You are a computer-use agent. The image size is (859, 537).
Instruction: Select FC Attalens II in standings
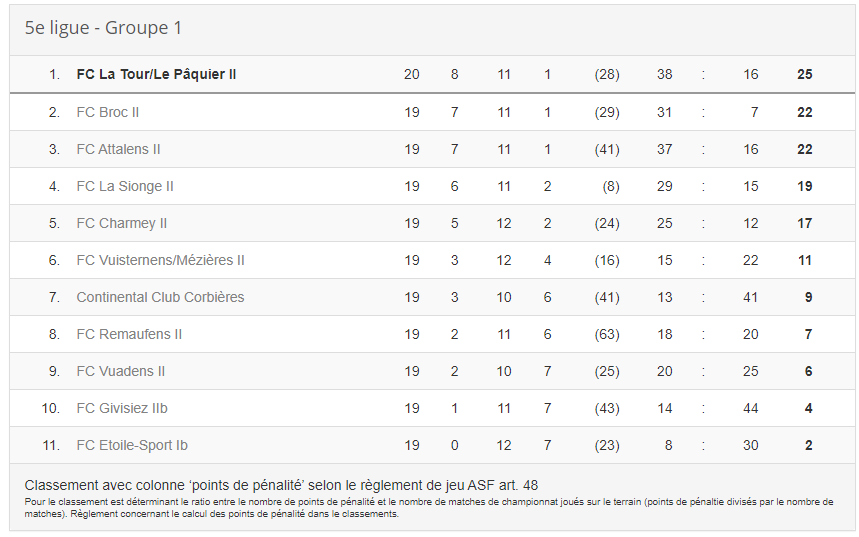[x=118, y=149]
